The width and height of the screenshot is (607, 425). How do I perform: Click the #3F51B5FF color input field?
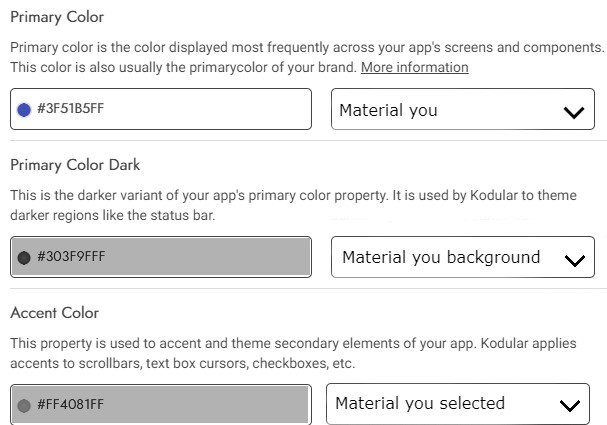coord(161,109)
